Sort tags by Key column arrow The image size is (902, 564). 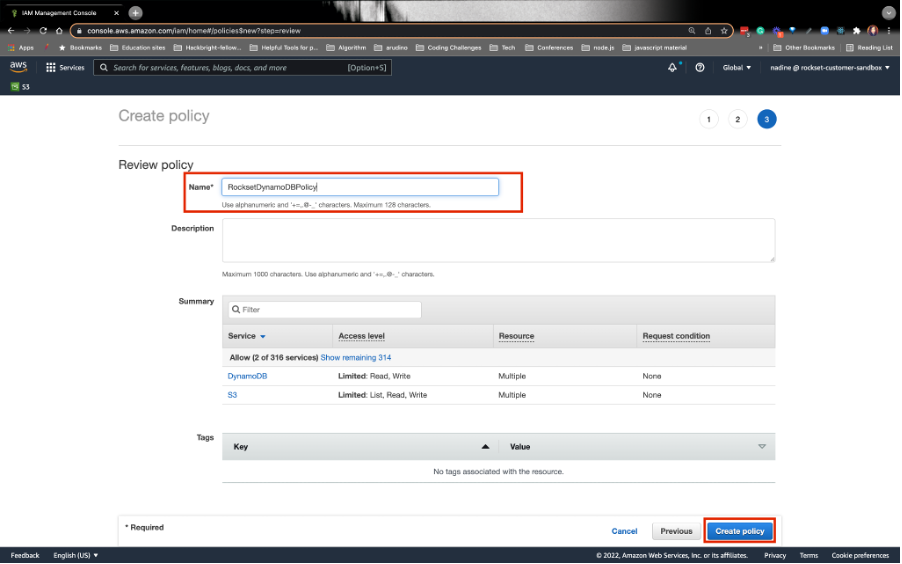click(x=485, y=447)
